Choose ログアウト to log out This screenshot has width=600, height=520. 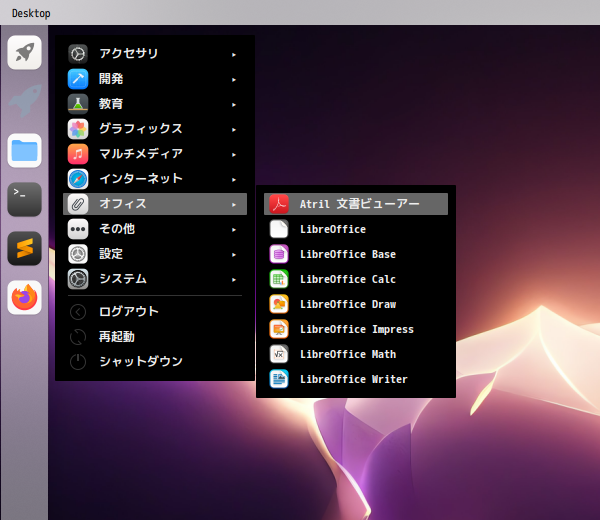[155, 312]
